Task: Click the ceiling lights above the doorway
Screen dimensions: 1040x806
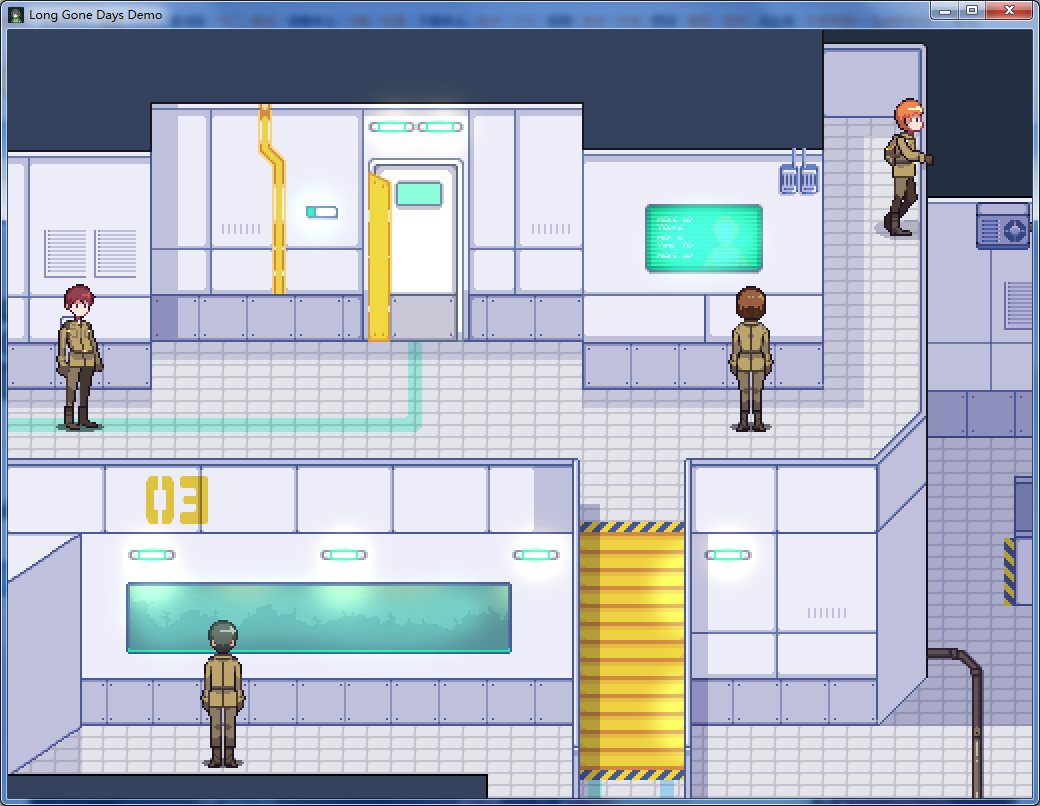Action: (x=416, y=127)
